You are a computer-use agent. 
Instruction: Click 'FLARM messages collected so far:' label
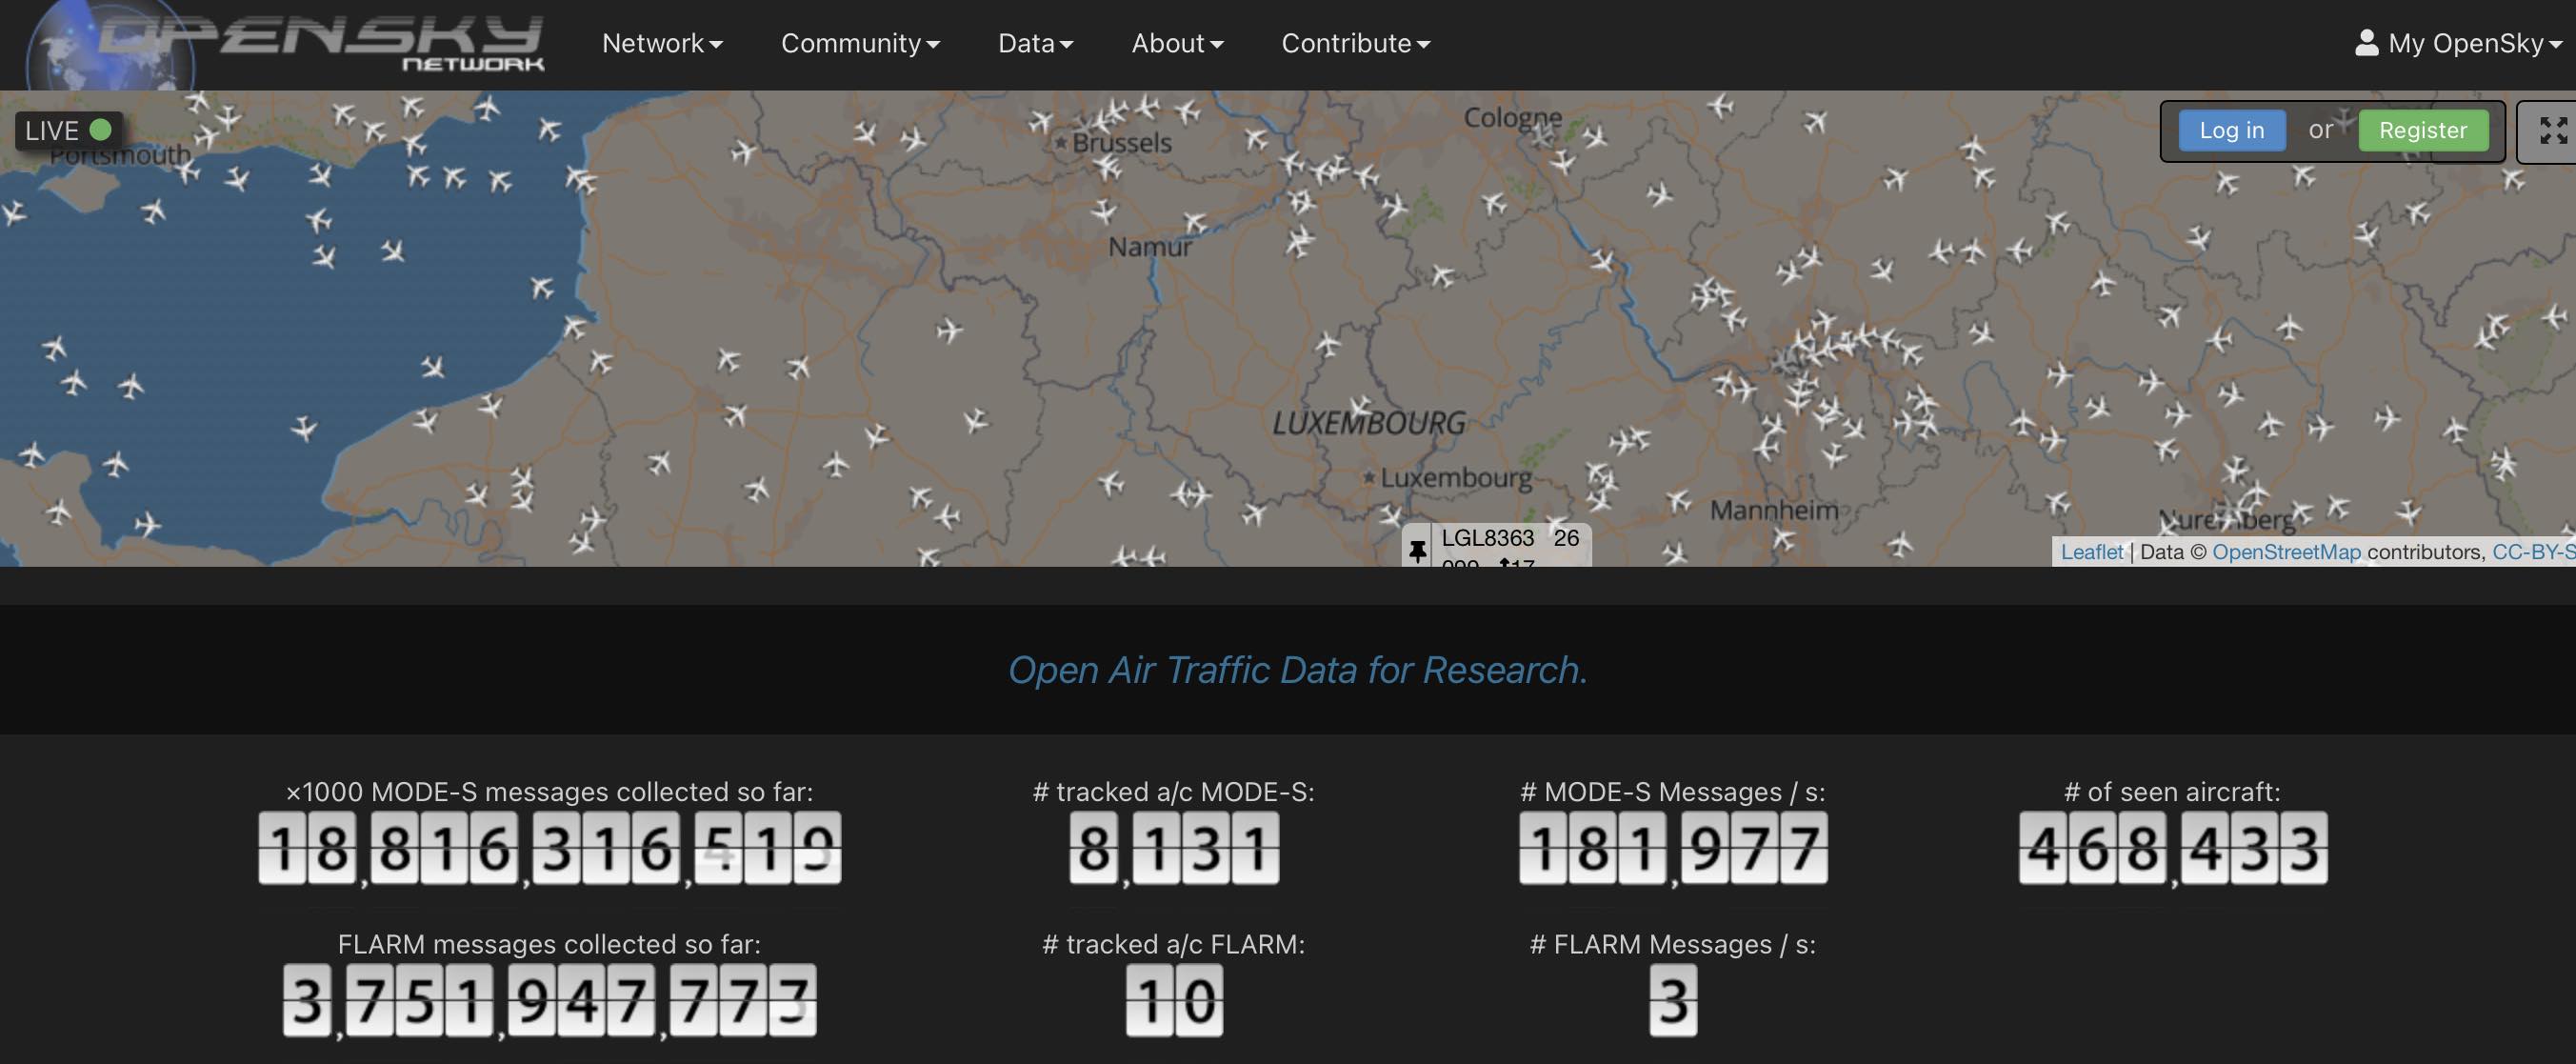(x=549, y=944)
